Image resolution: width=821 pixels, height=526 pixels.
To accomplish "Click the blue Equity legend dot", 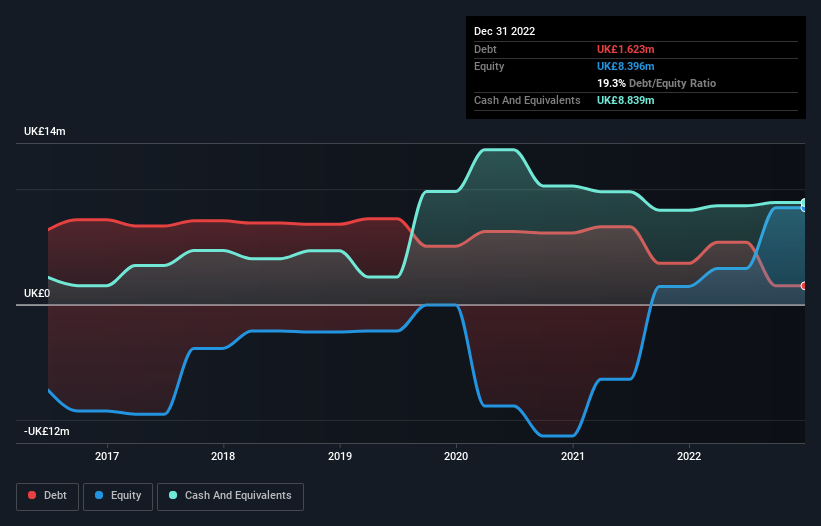I will [x=99, y=495].
